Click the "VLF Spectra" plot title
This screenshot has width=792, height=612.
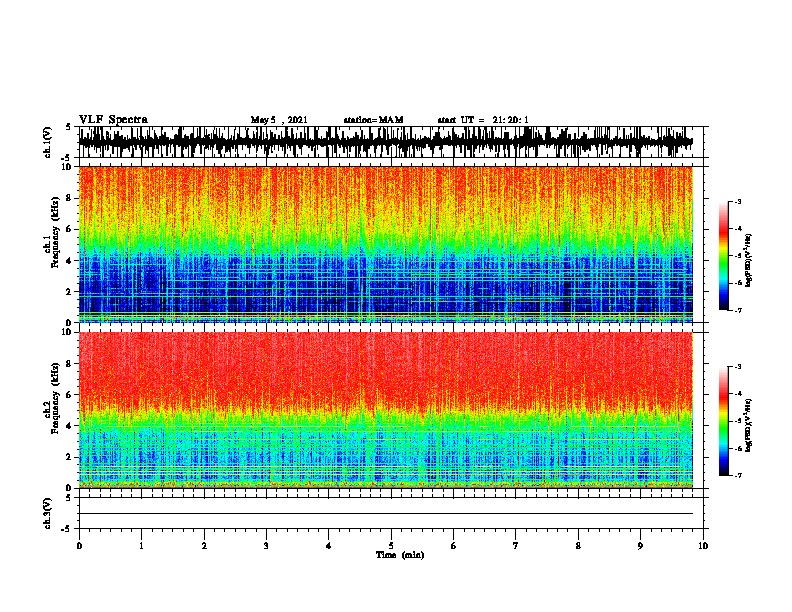(113, 120)
